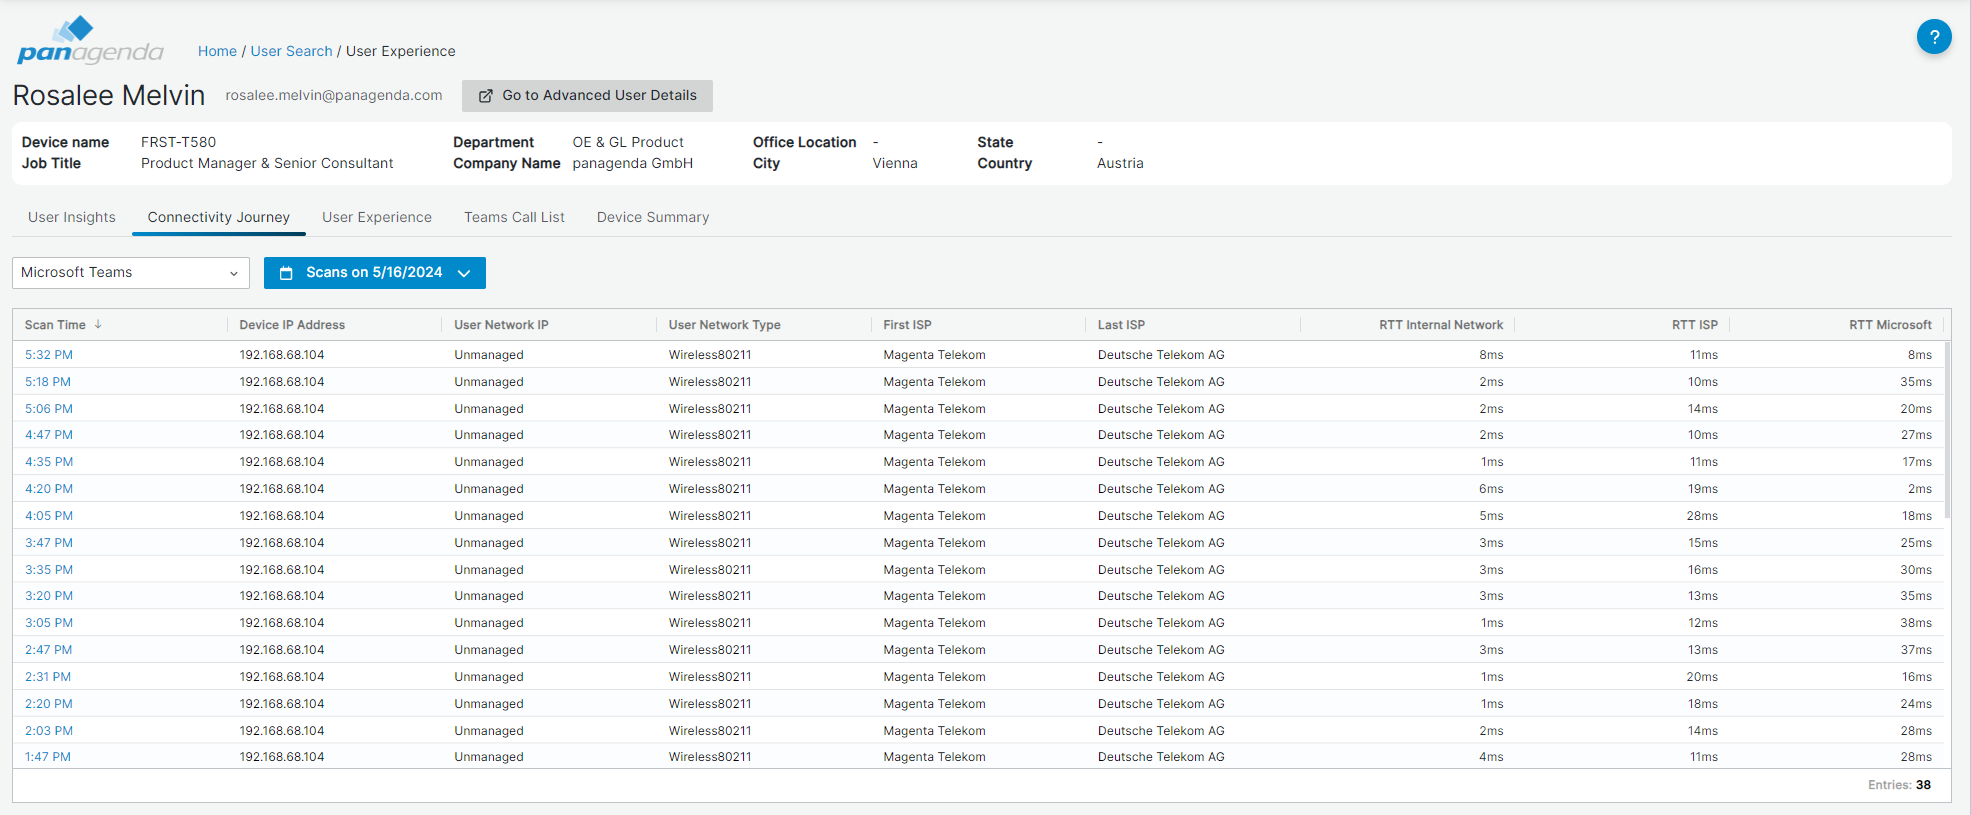Click the external link icon in Advanced User Details

tap(486, 96)
